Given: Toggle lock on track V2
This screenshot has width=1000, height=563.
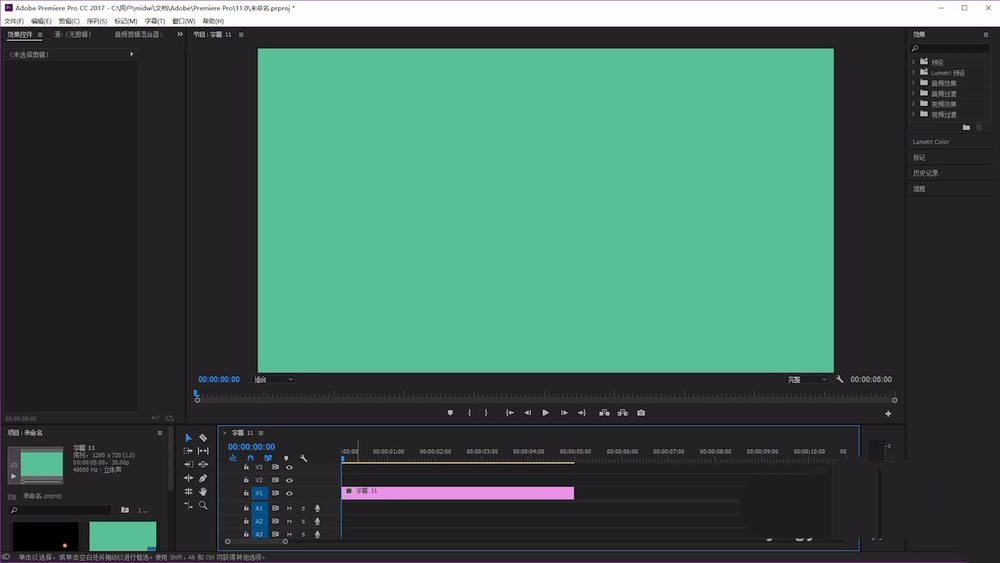Looking at the screenshot, I should (x=246, y=480).
